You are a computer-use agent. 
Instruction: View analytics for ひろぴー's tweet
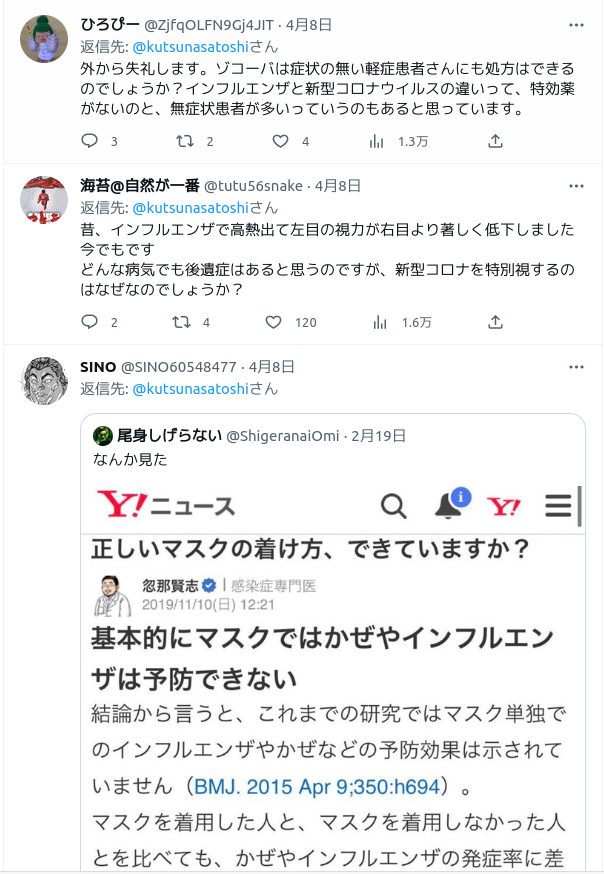pyautogui.click(x=377, y=142)
